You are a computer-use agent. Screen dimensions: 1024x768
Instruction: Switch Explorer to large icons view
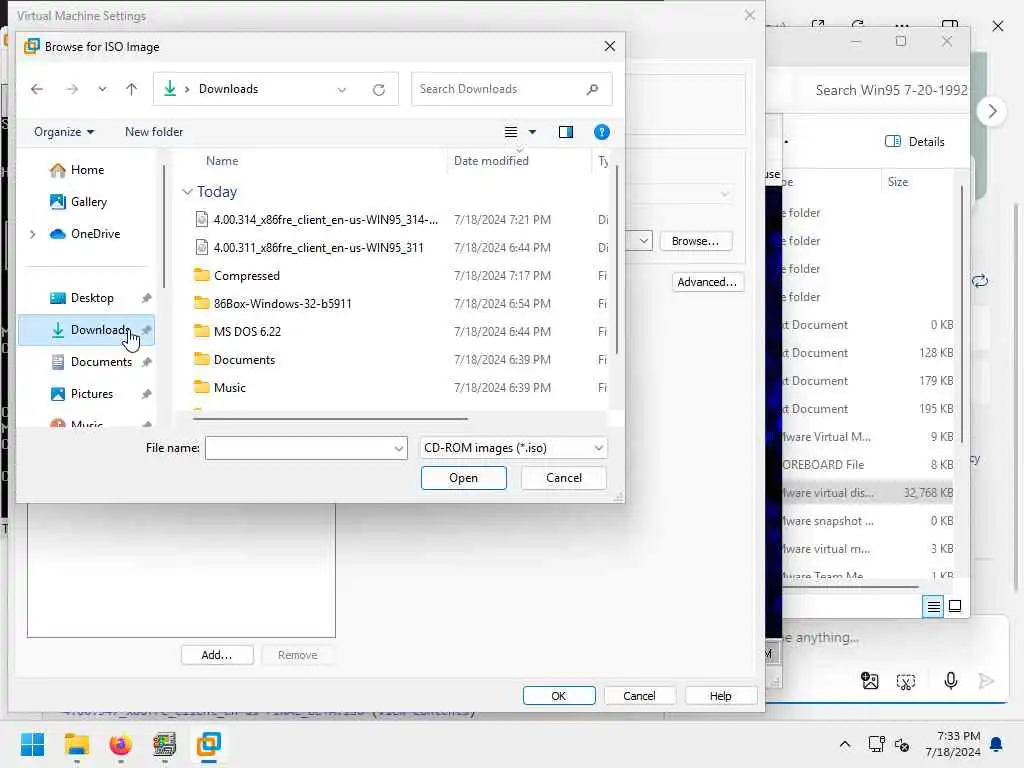[955, 607]
